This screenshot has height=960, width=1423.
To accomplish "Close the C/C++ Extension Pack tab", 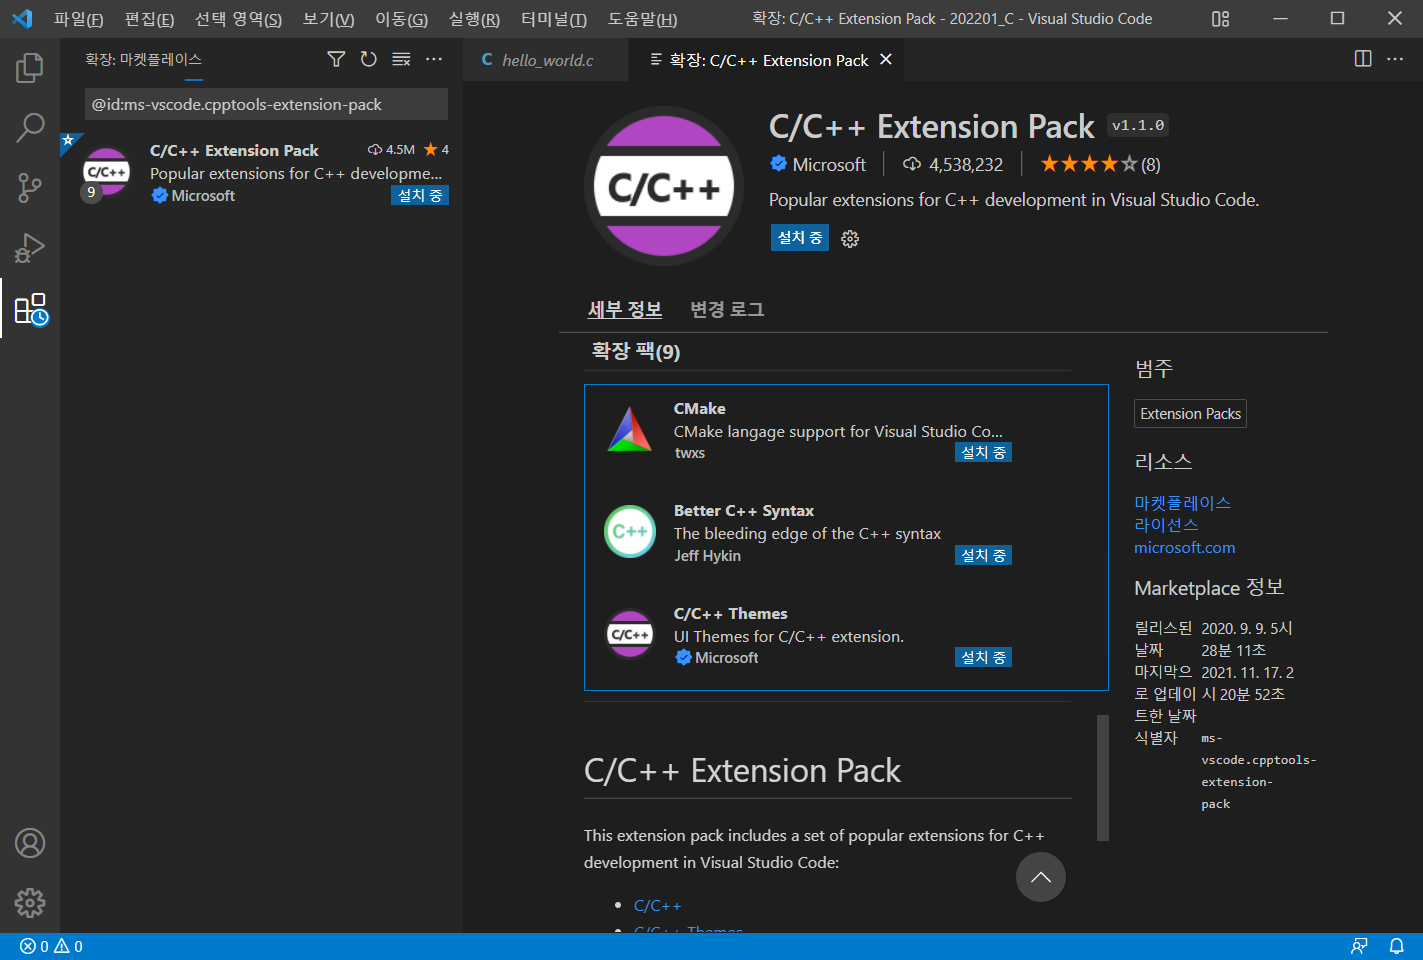I will [x=886, y=60].
